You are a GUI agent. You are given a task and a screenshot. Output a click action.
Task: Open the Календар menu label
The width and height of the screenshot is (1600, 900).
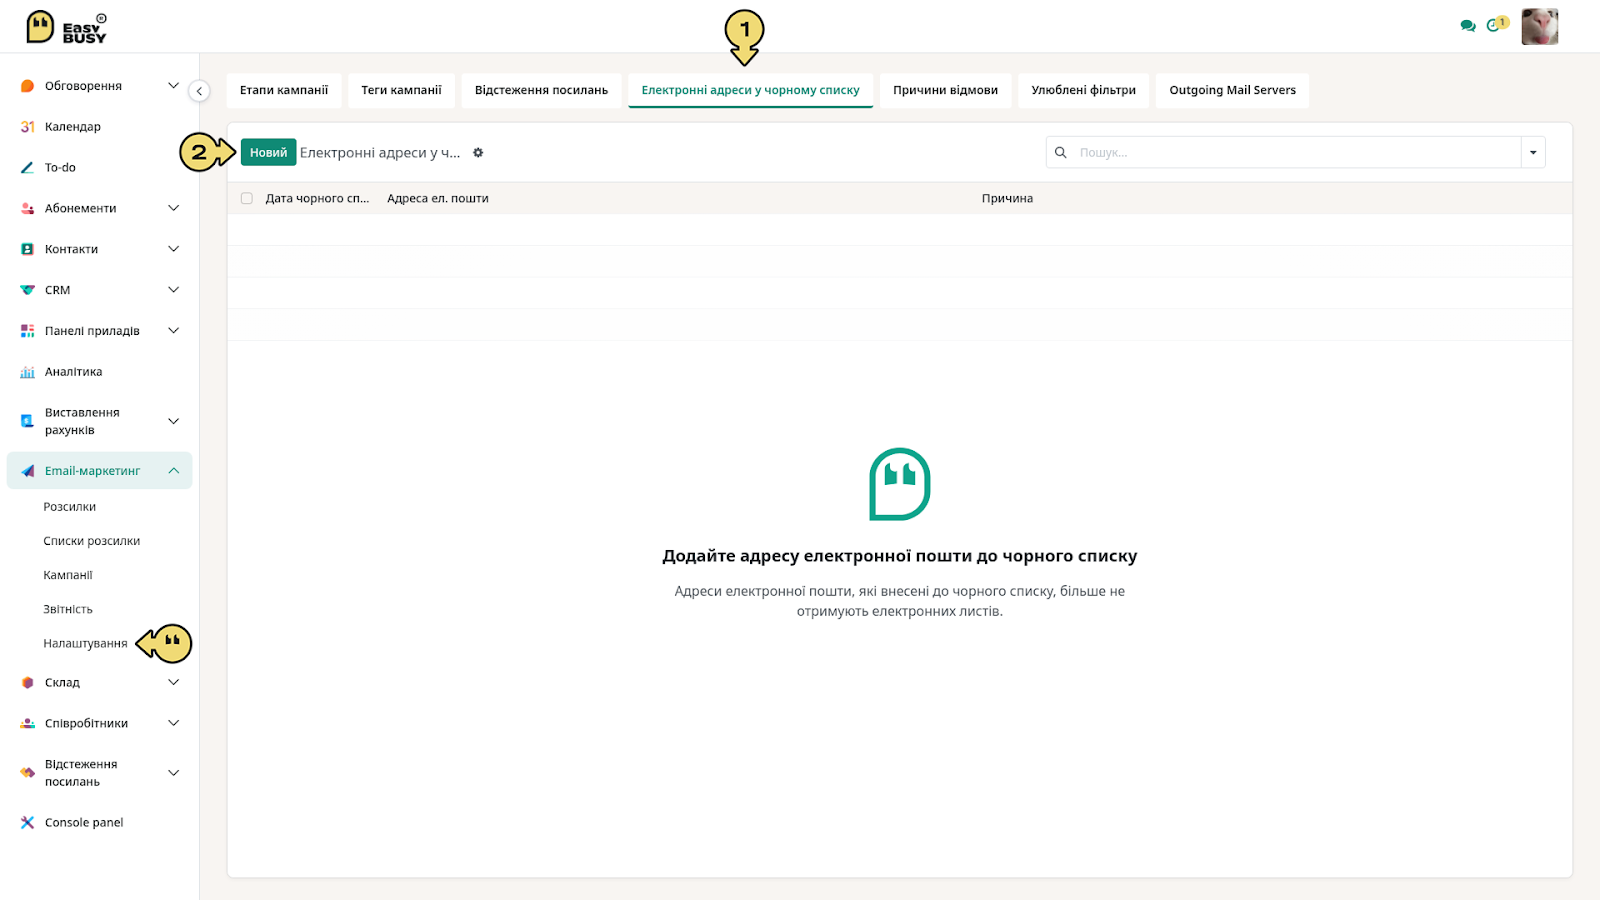pos(73,127)
